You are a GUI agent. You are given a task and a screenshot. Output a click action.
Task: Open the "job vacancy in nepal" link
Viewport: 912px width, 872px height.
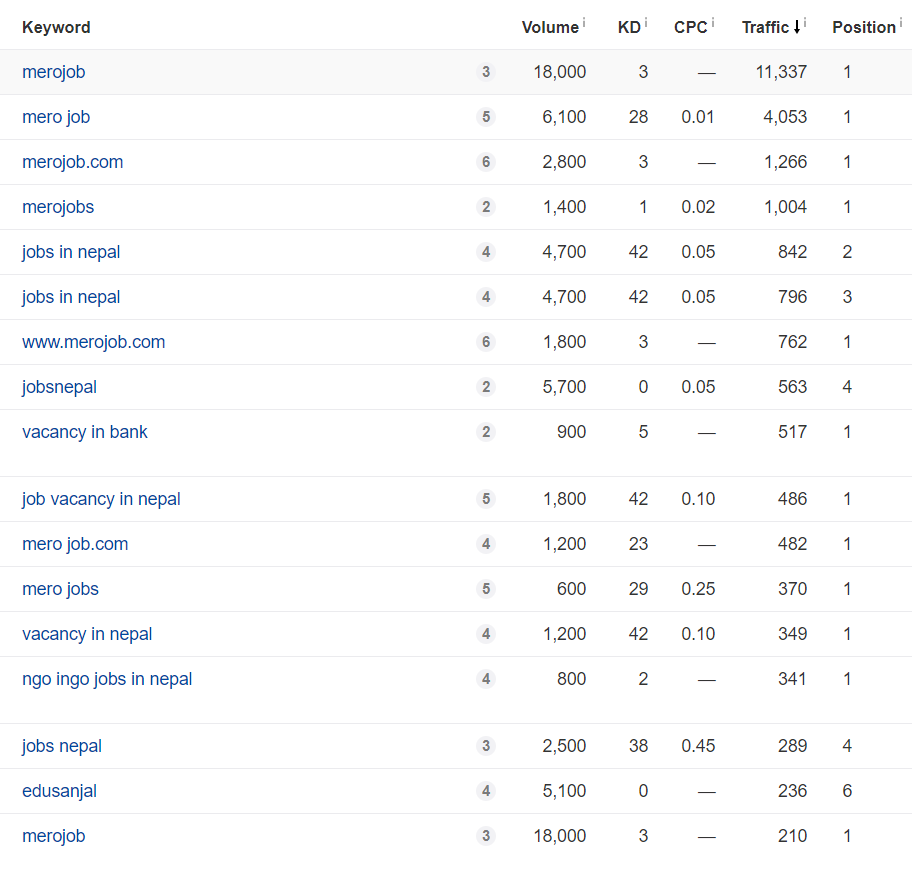(101, 499)
